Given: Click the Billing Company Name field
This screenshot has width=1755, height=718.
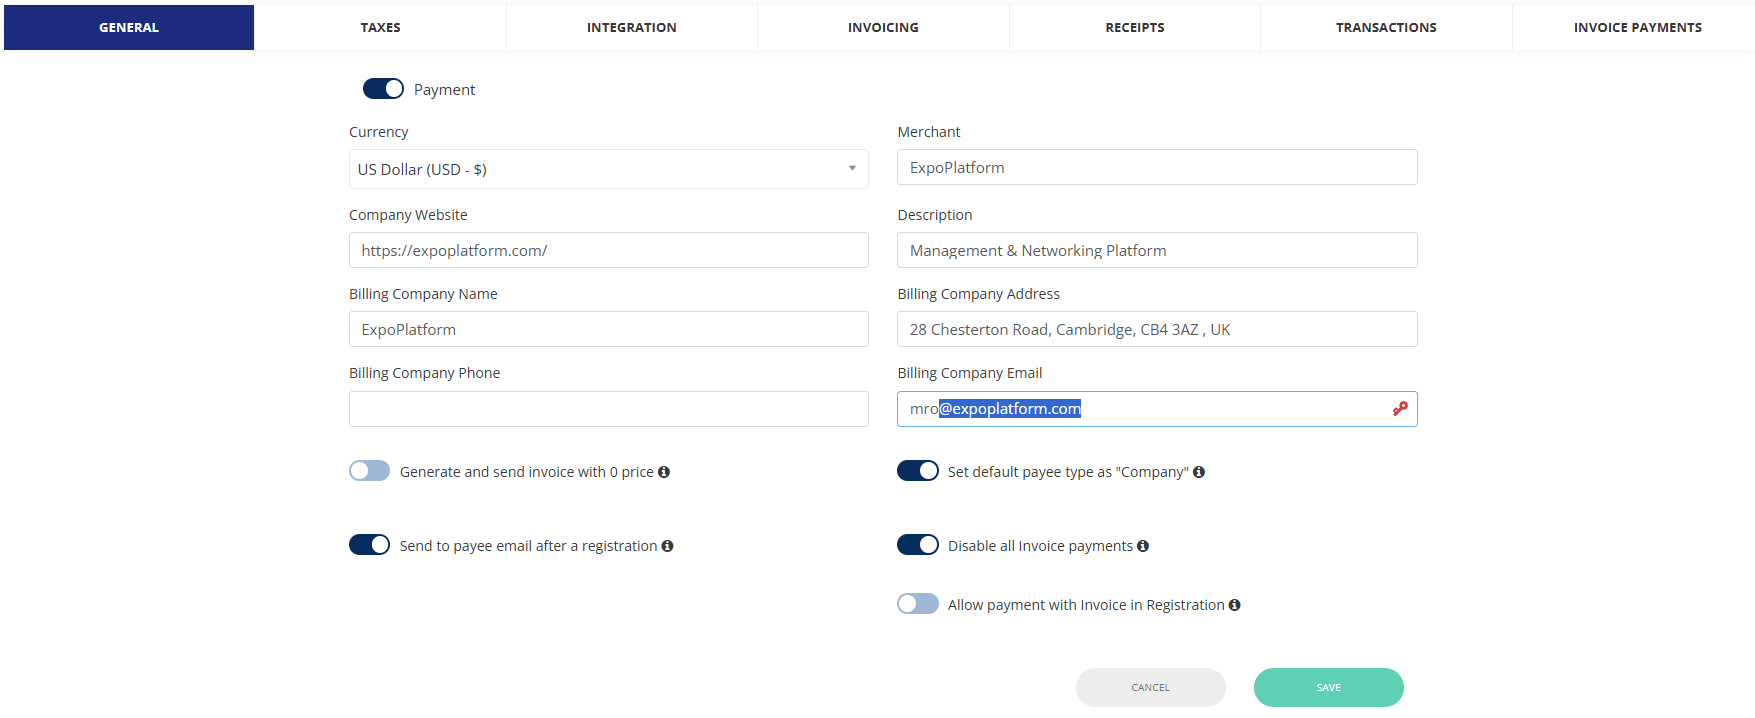Looking at the screenshot, I should (608, 329).
